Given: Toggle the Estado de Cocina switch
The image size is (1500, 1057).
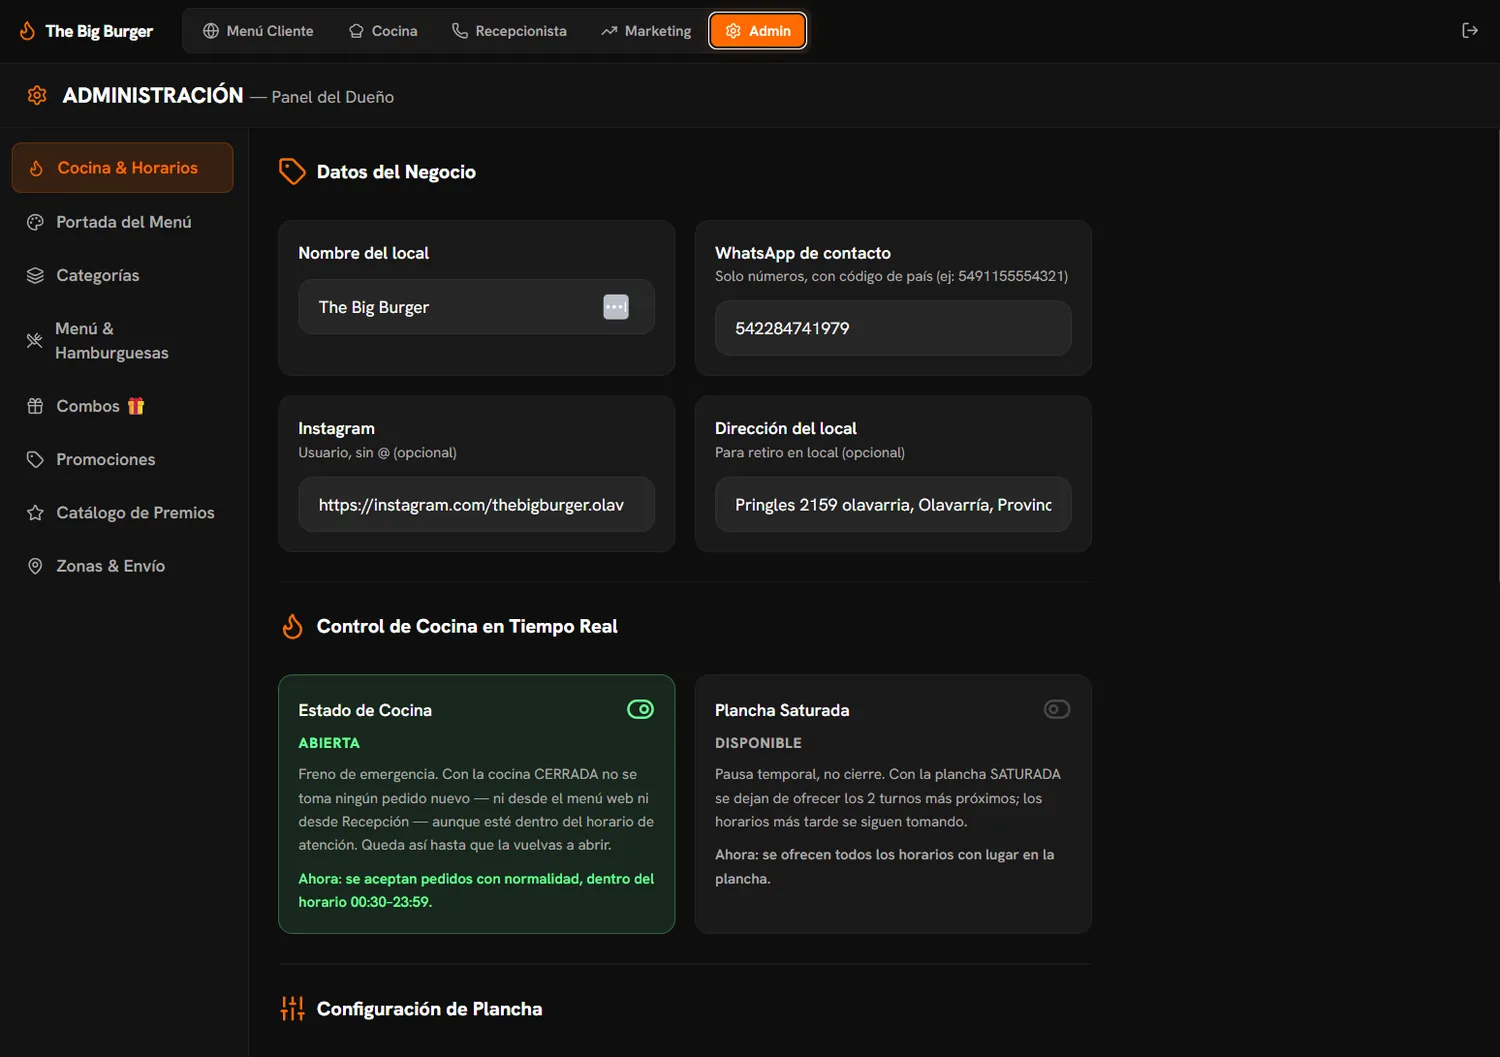Looking at the screenshot, I should pos(640,709).
